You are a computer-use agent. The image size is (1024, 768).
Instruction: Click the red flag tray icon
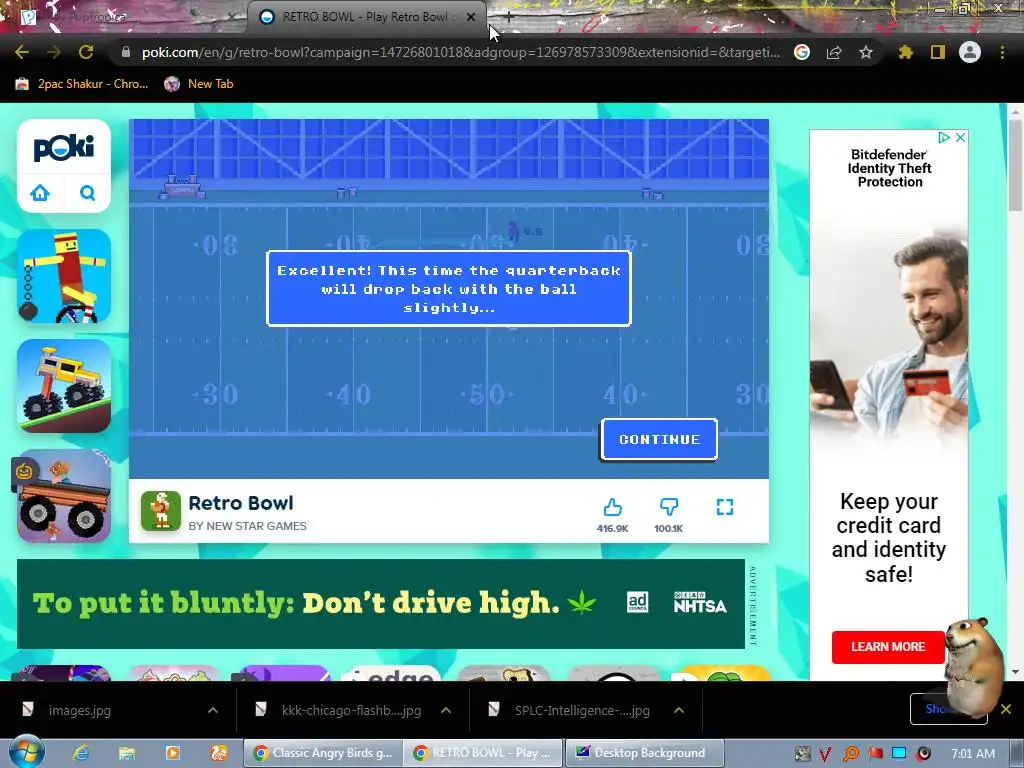click(874, 754)
